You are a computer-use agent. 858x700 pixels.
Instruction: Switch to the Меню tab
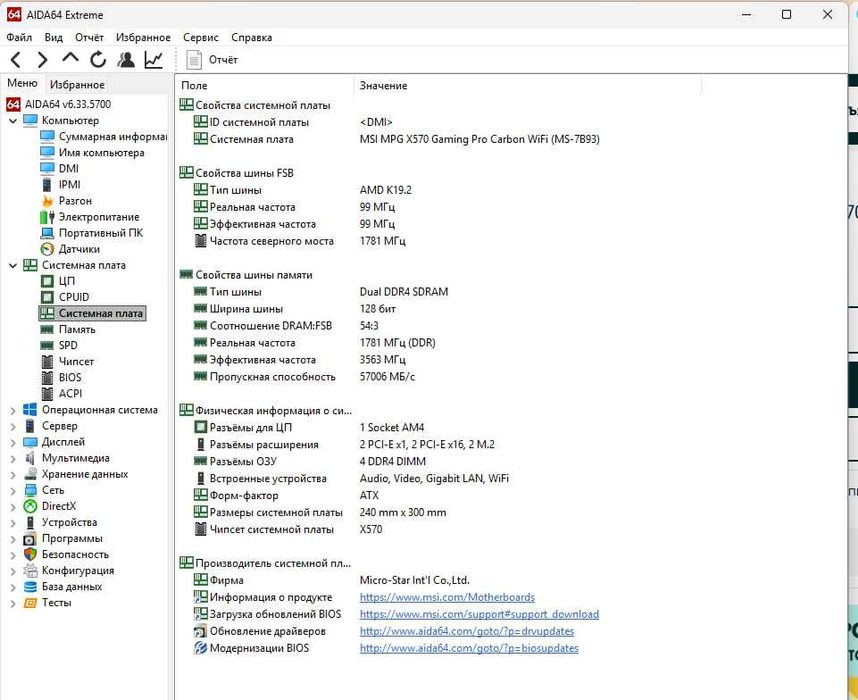pos(22,83)
